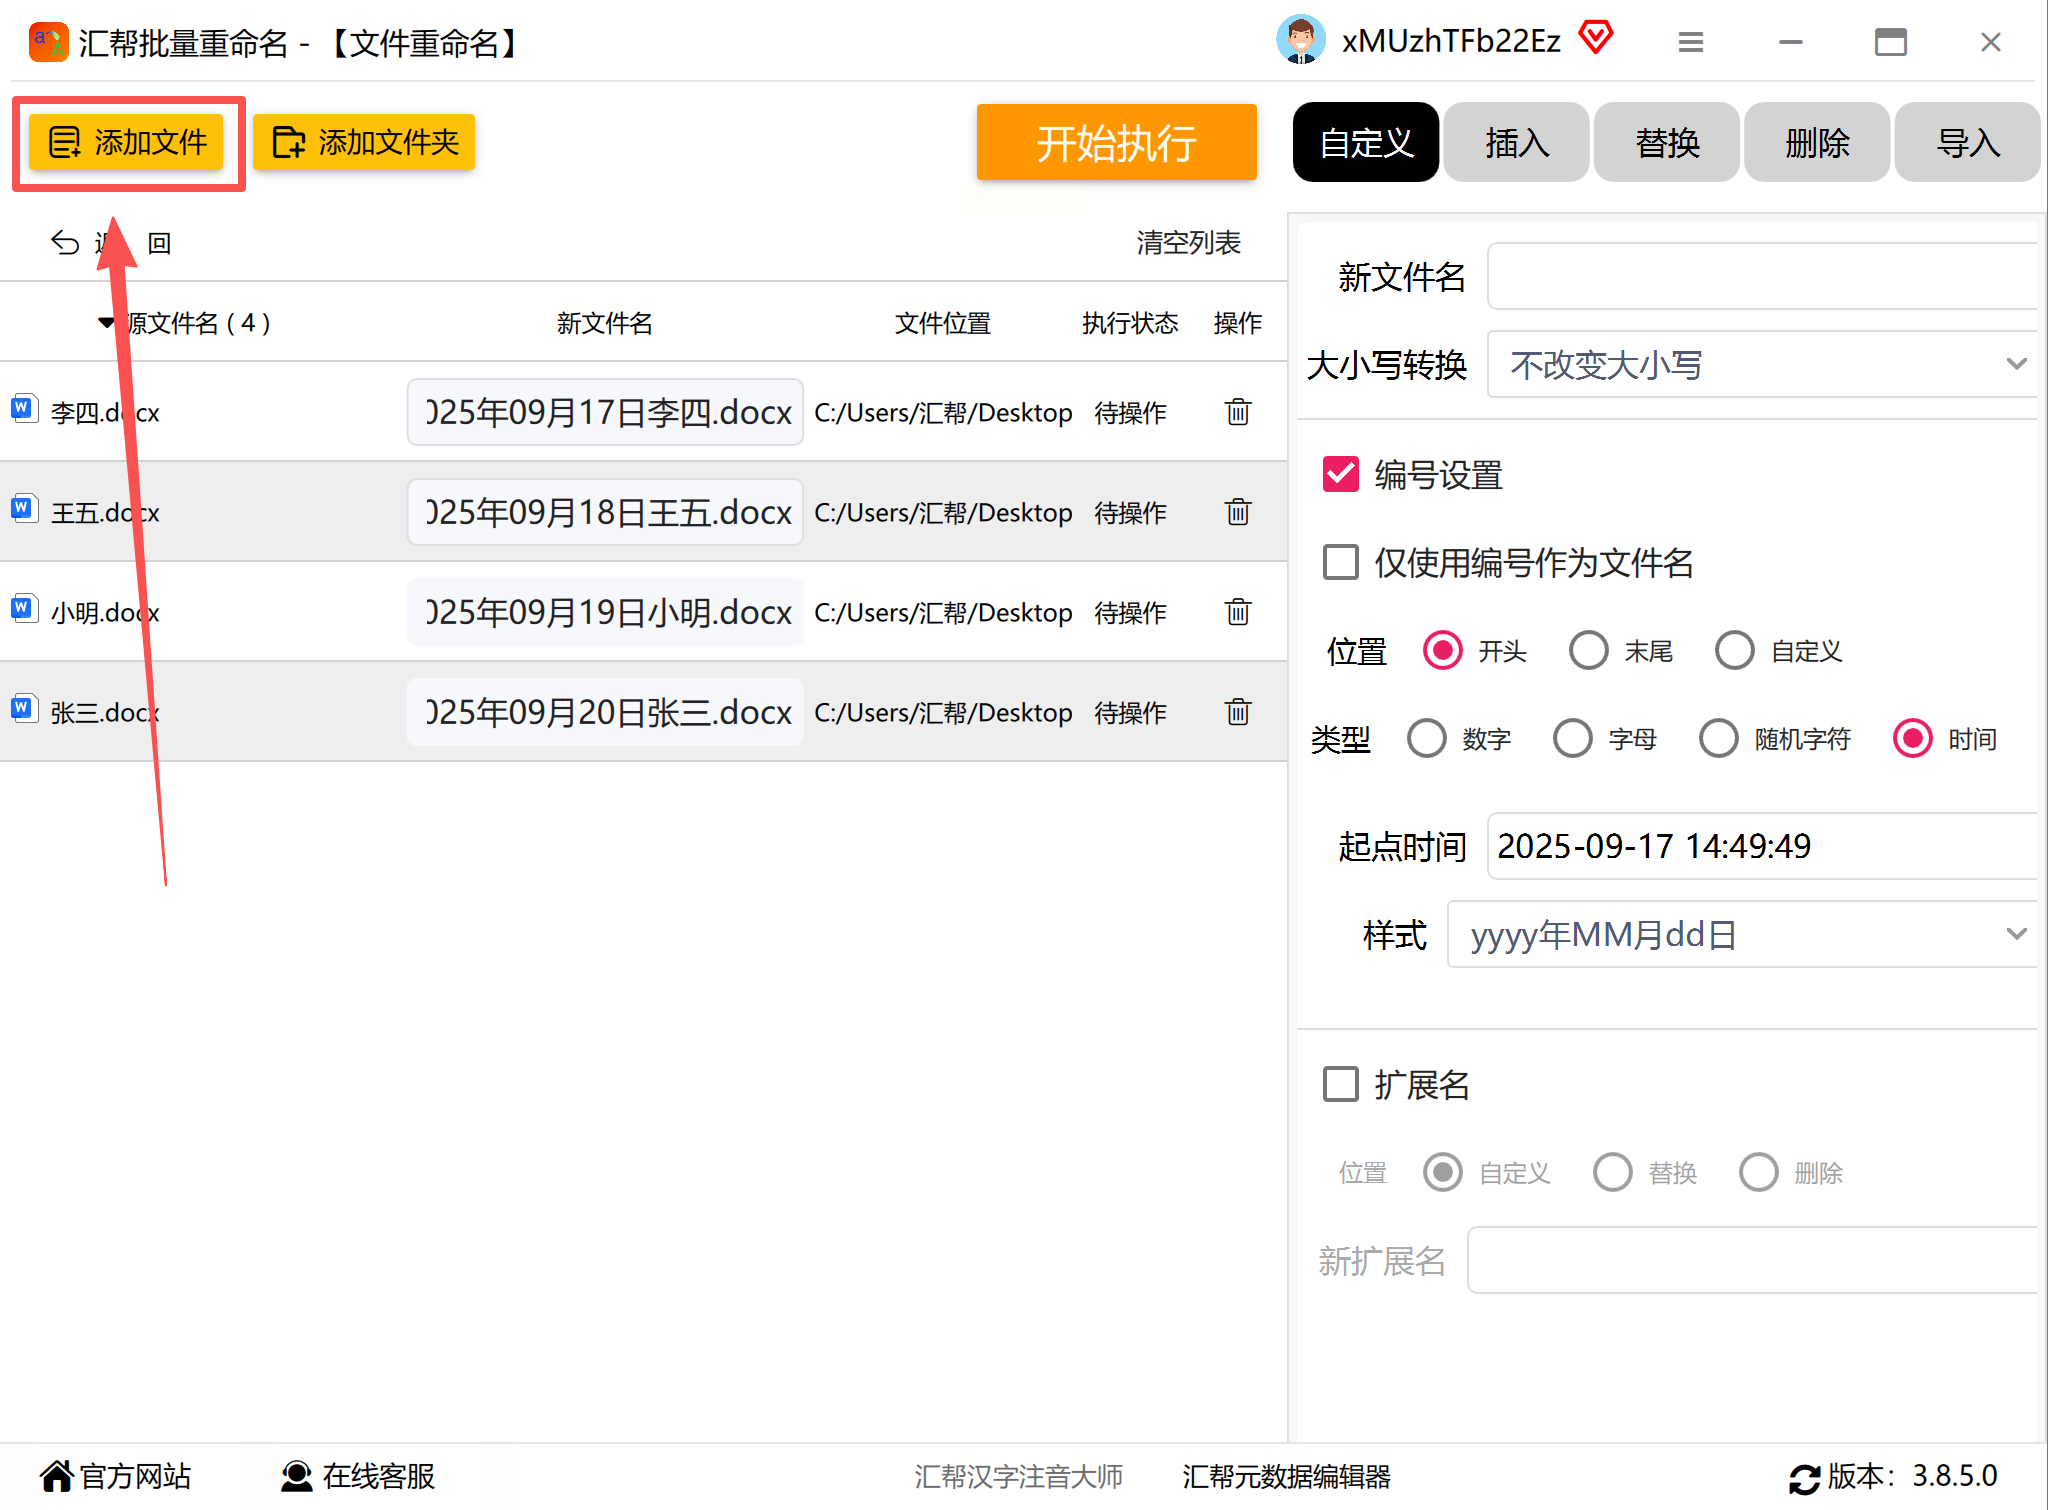Open the hamburger menu icon
The height and width of the screenshot is (1510, 2048).
point(1690,42)
